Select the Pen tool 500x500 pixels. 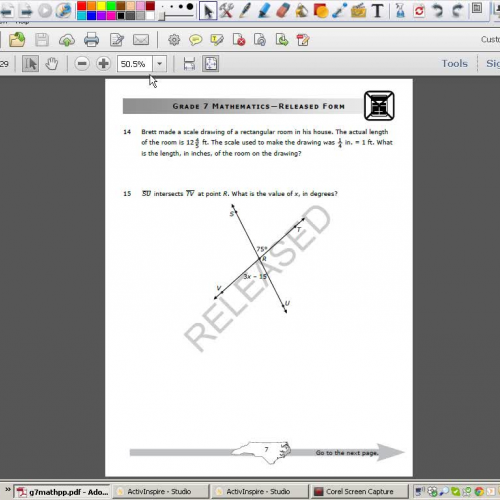click(x=245, y=11)
